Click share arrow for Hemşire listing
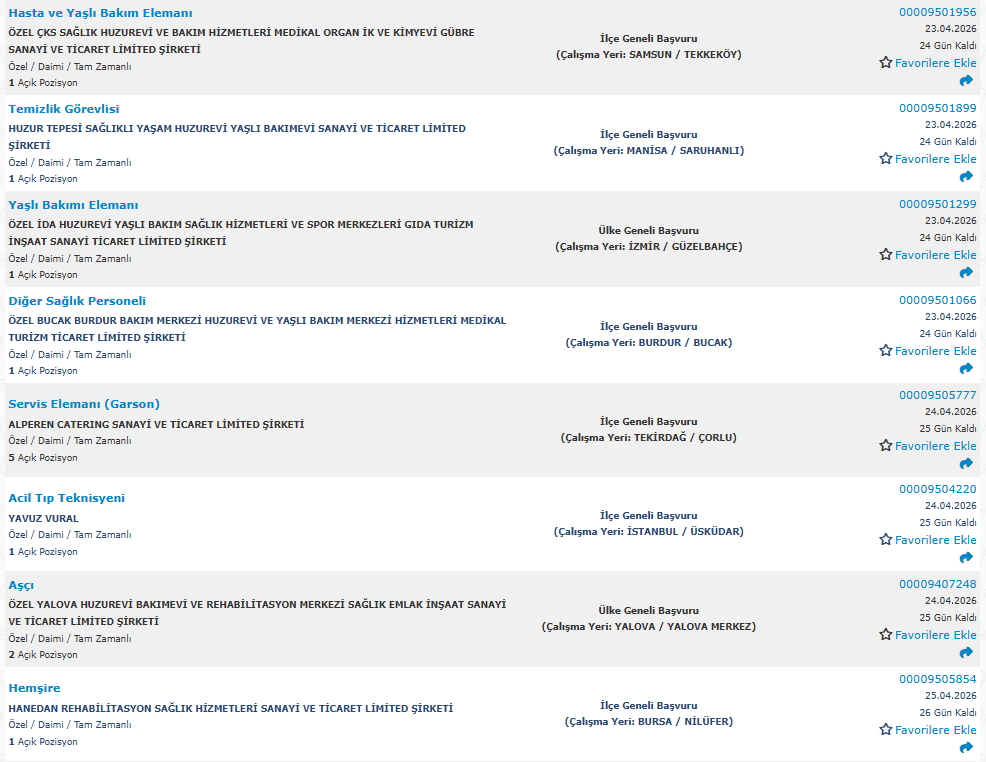 [x=966, y=748]
